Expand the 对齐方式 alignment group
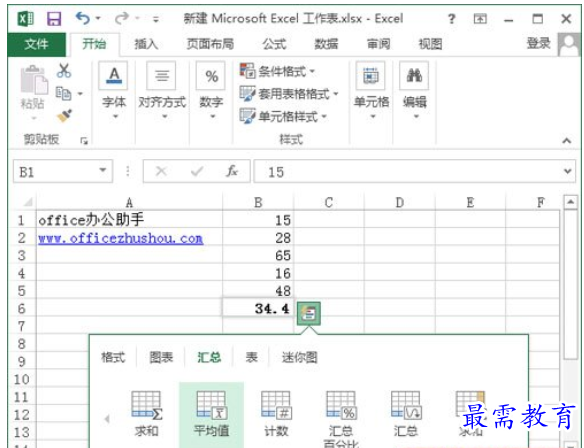This screenshot has height=448, width=584. 162,91
